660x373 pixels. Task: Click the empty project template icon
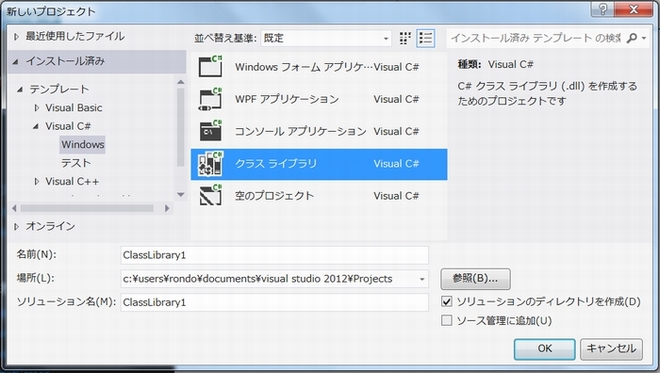click(210, 195)
